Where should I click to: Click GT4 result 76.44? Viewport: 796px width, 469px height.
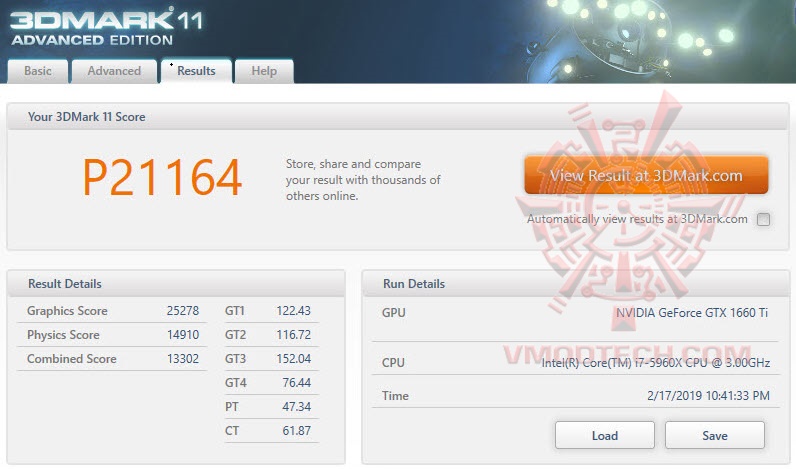click(x=296, y=383)
